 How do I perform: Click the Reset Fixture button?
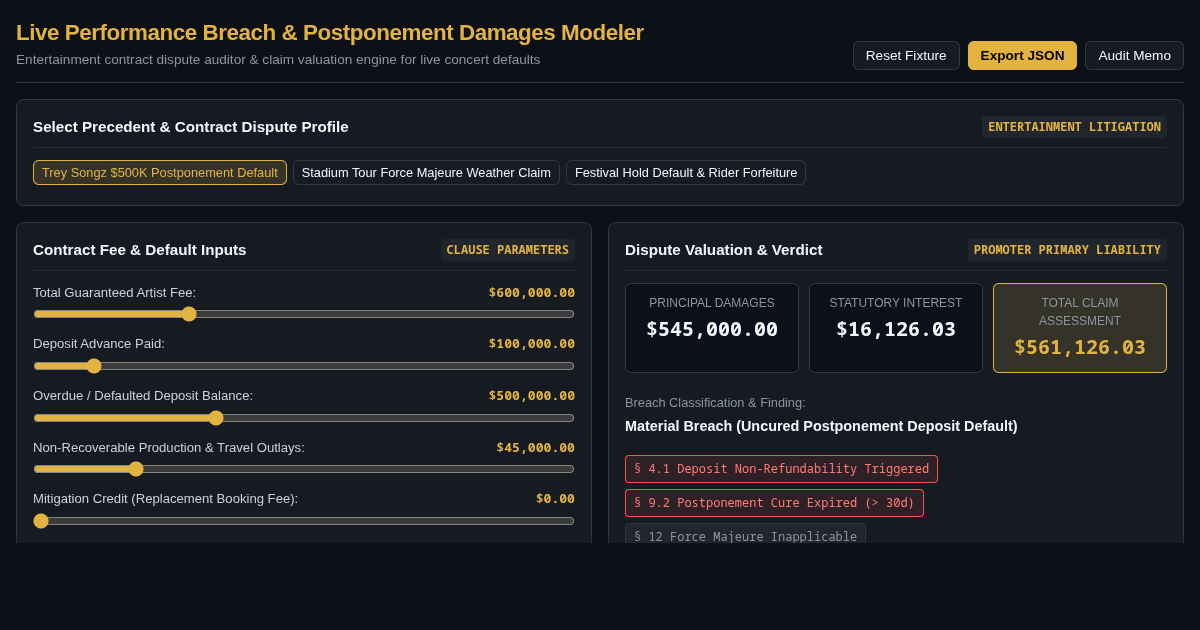pyautogui.click(x=906, y=55)
